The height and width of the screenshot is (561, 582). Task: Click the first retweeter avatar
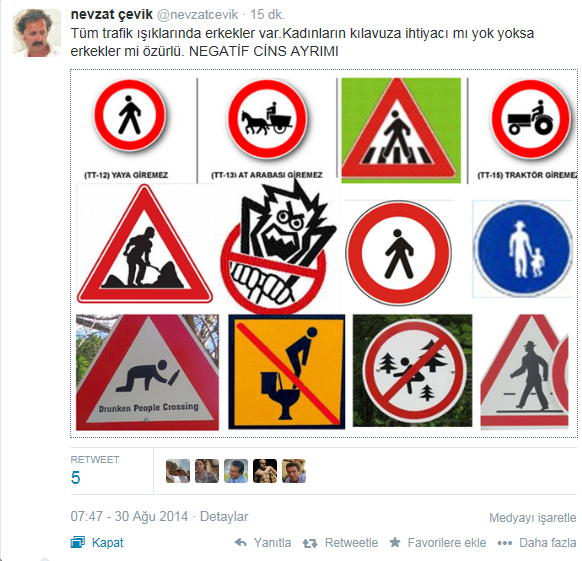[178, 471]
